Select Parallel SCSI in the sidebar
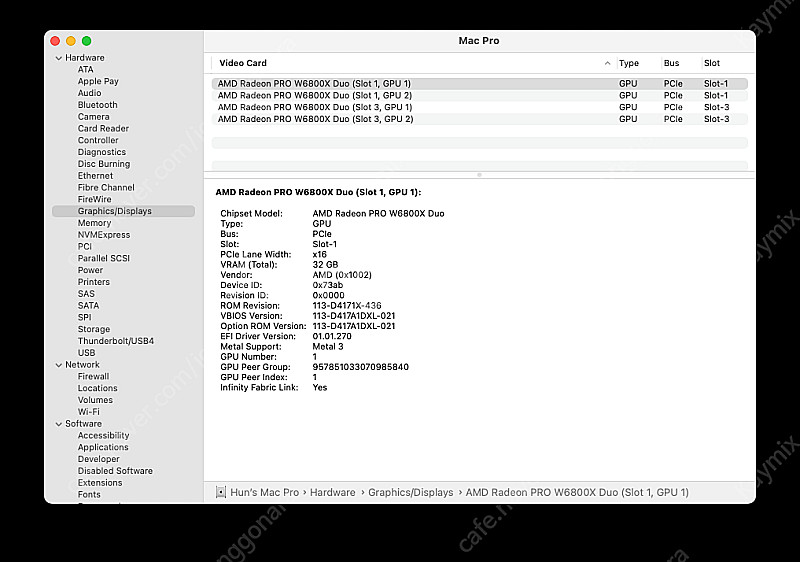The height and width of the screenshot is (562, 800). point(104,258)
